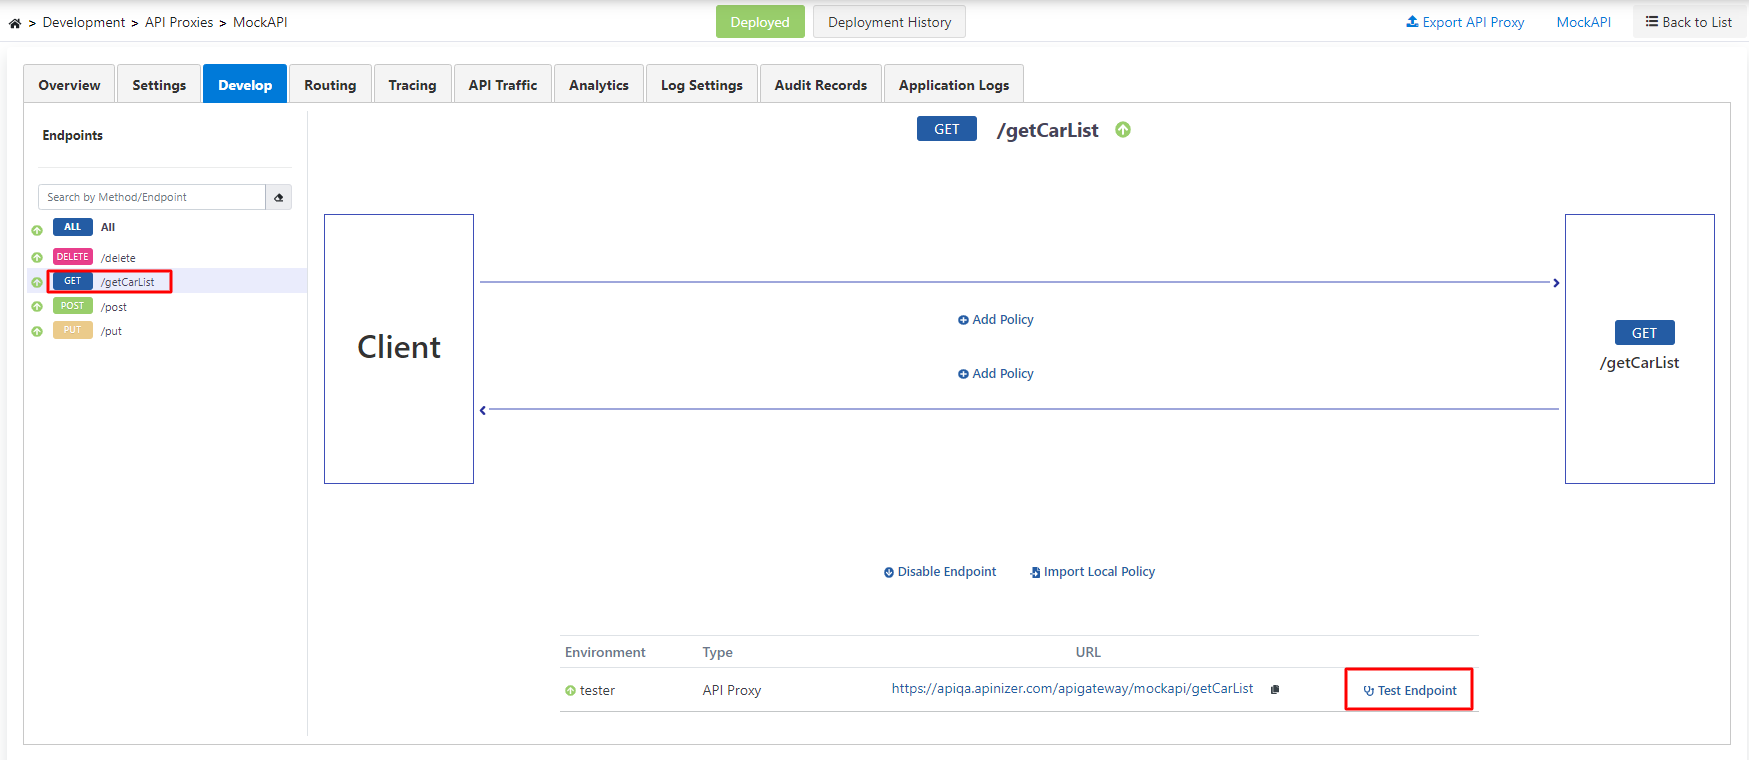Click the search icon beside endpoint search
This screenshot has width=1749, height=760.
279,197
